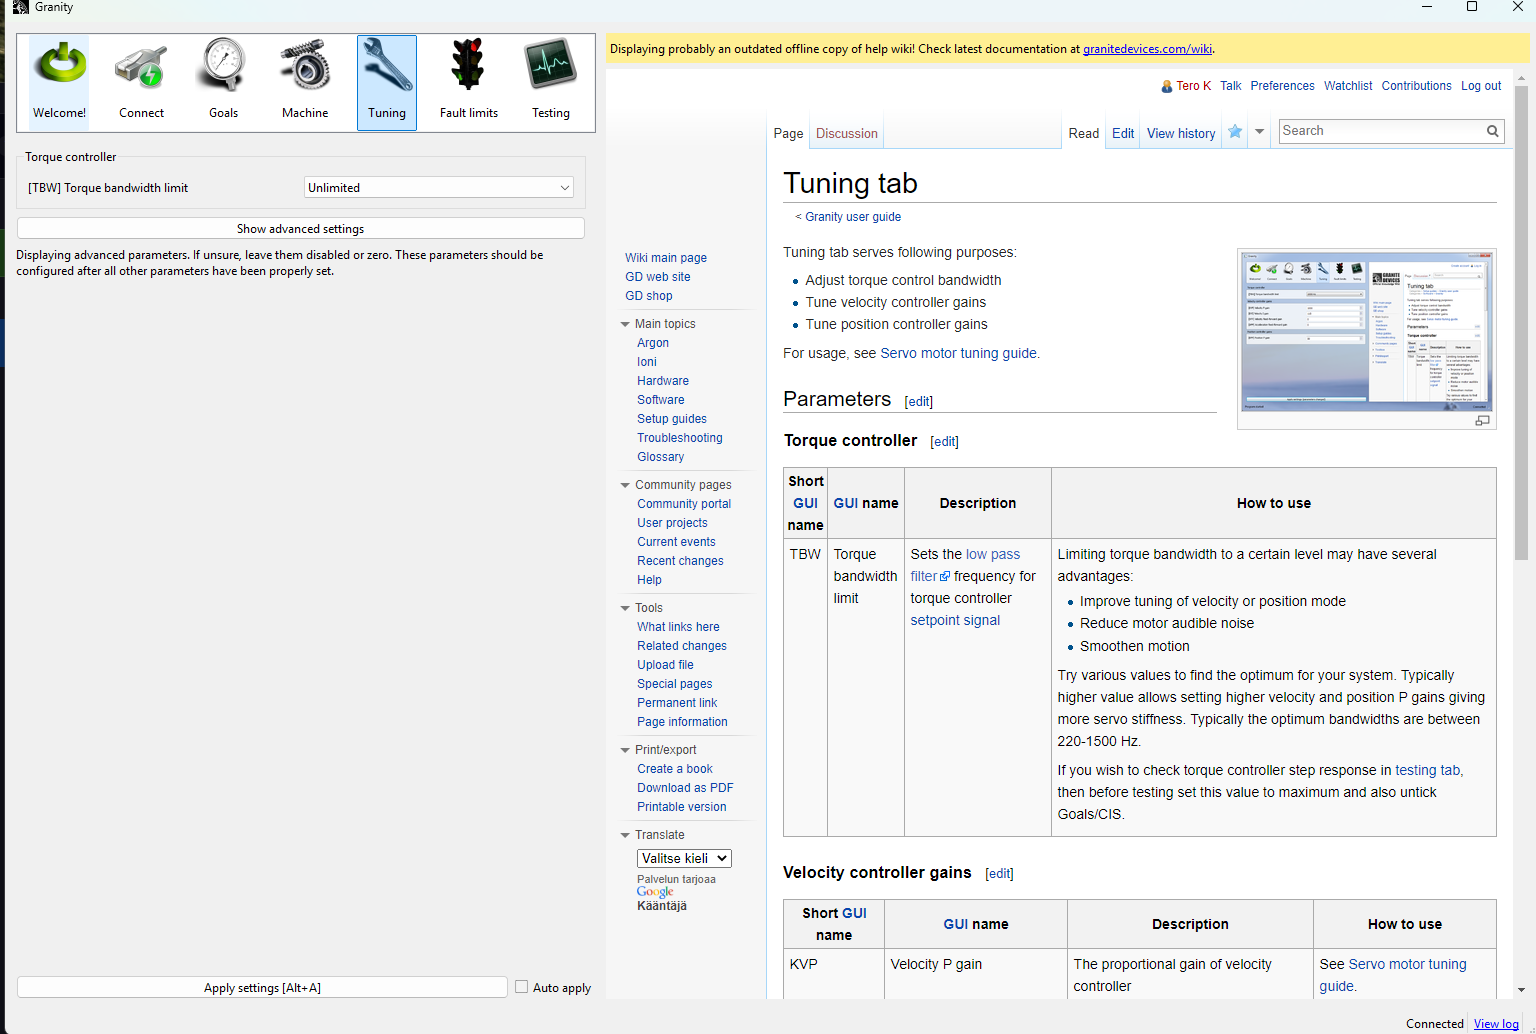Open the Connect plug icon tab

pyautogui.click(x=141, y=83)
